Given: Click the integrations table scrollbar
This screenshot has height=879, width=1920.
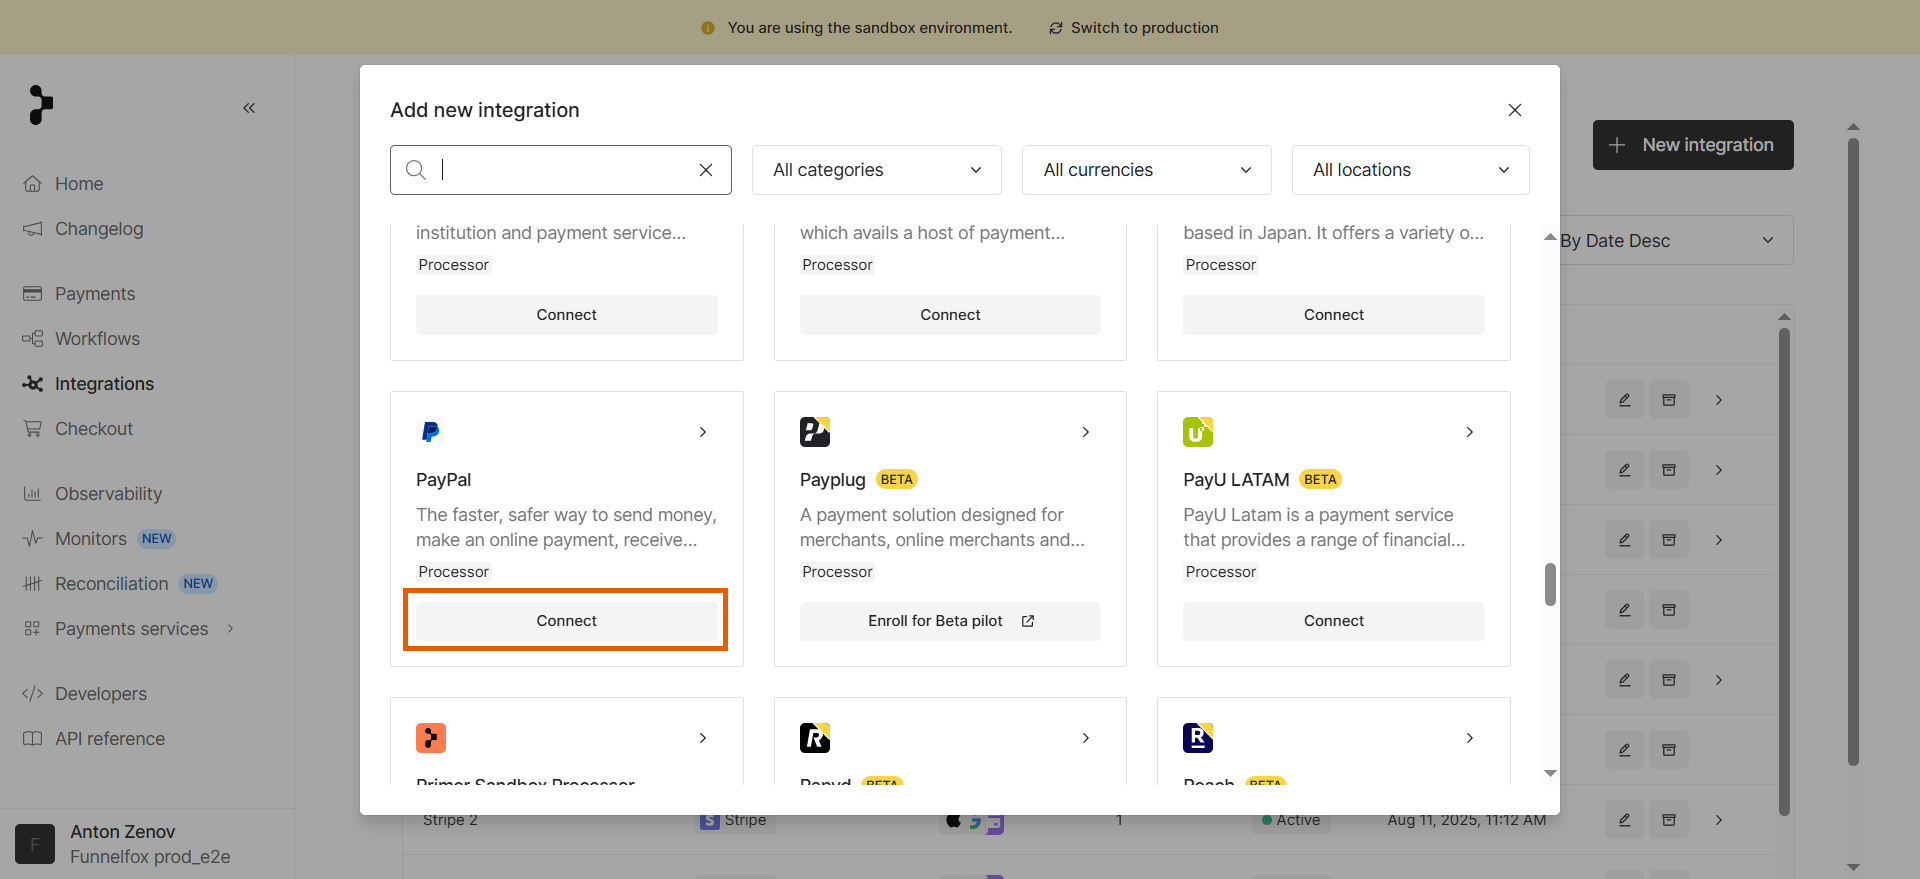Looking at the screenshot, I should point(1785,572).
